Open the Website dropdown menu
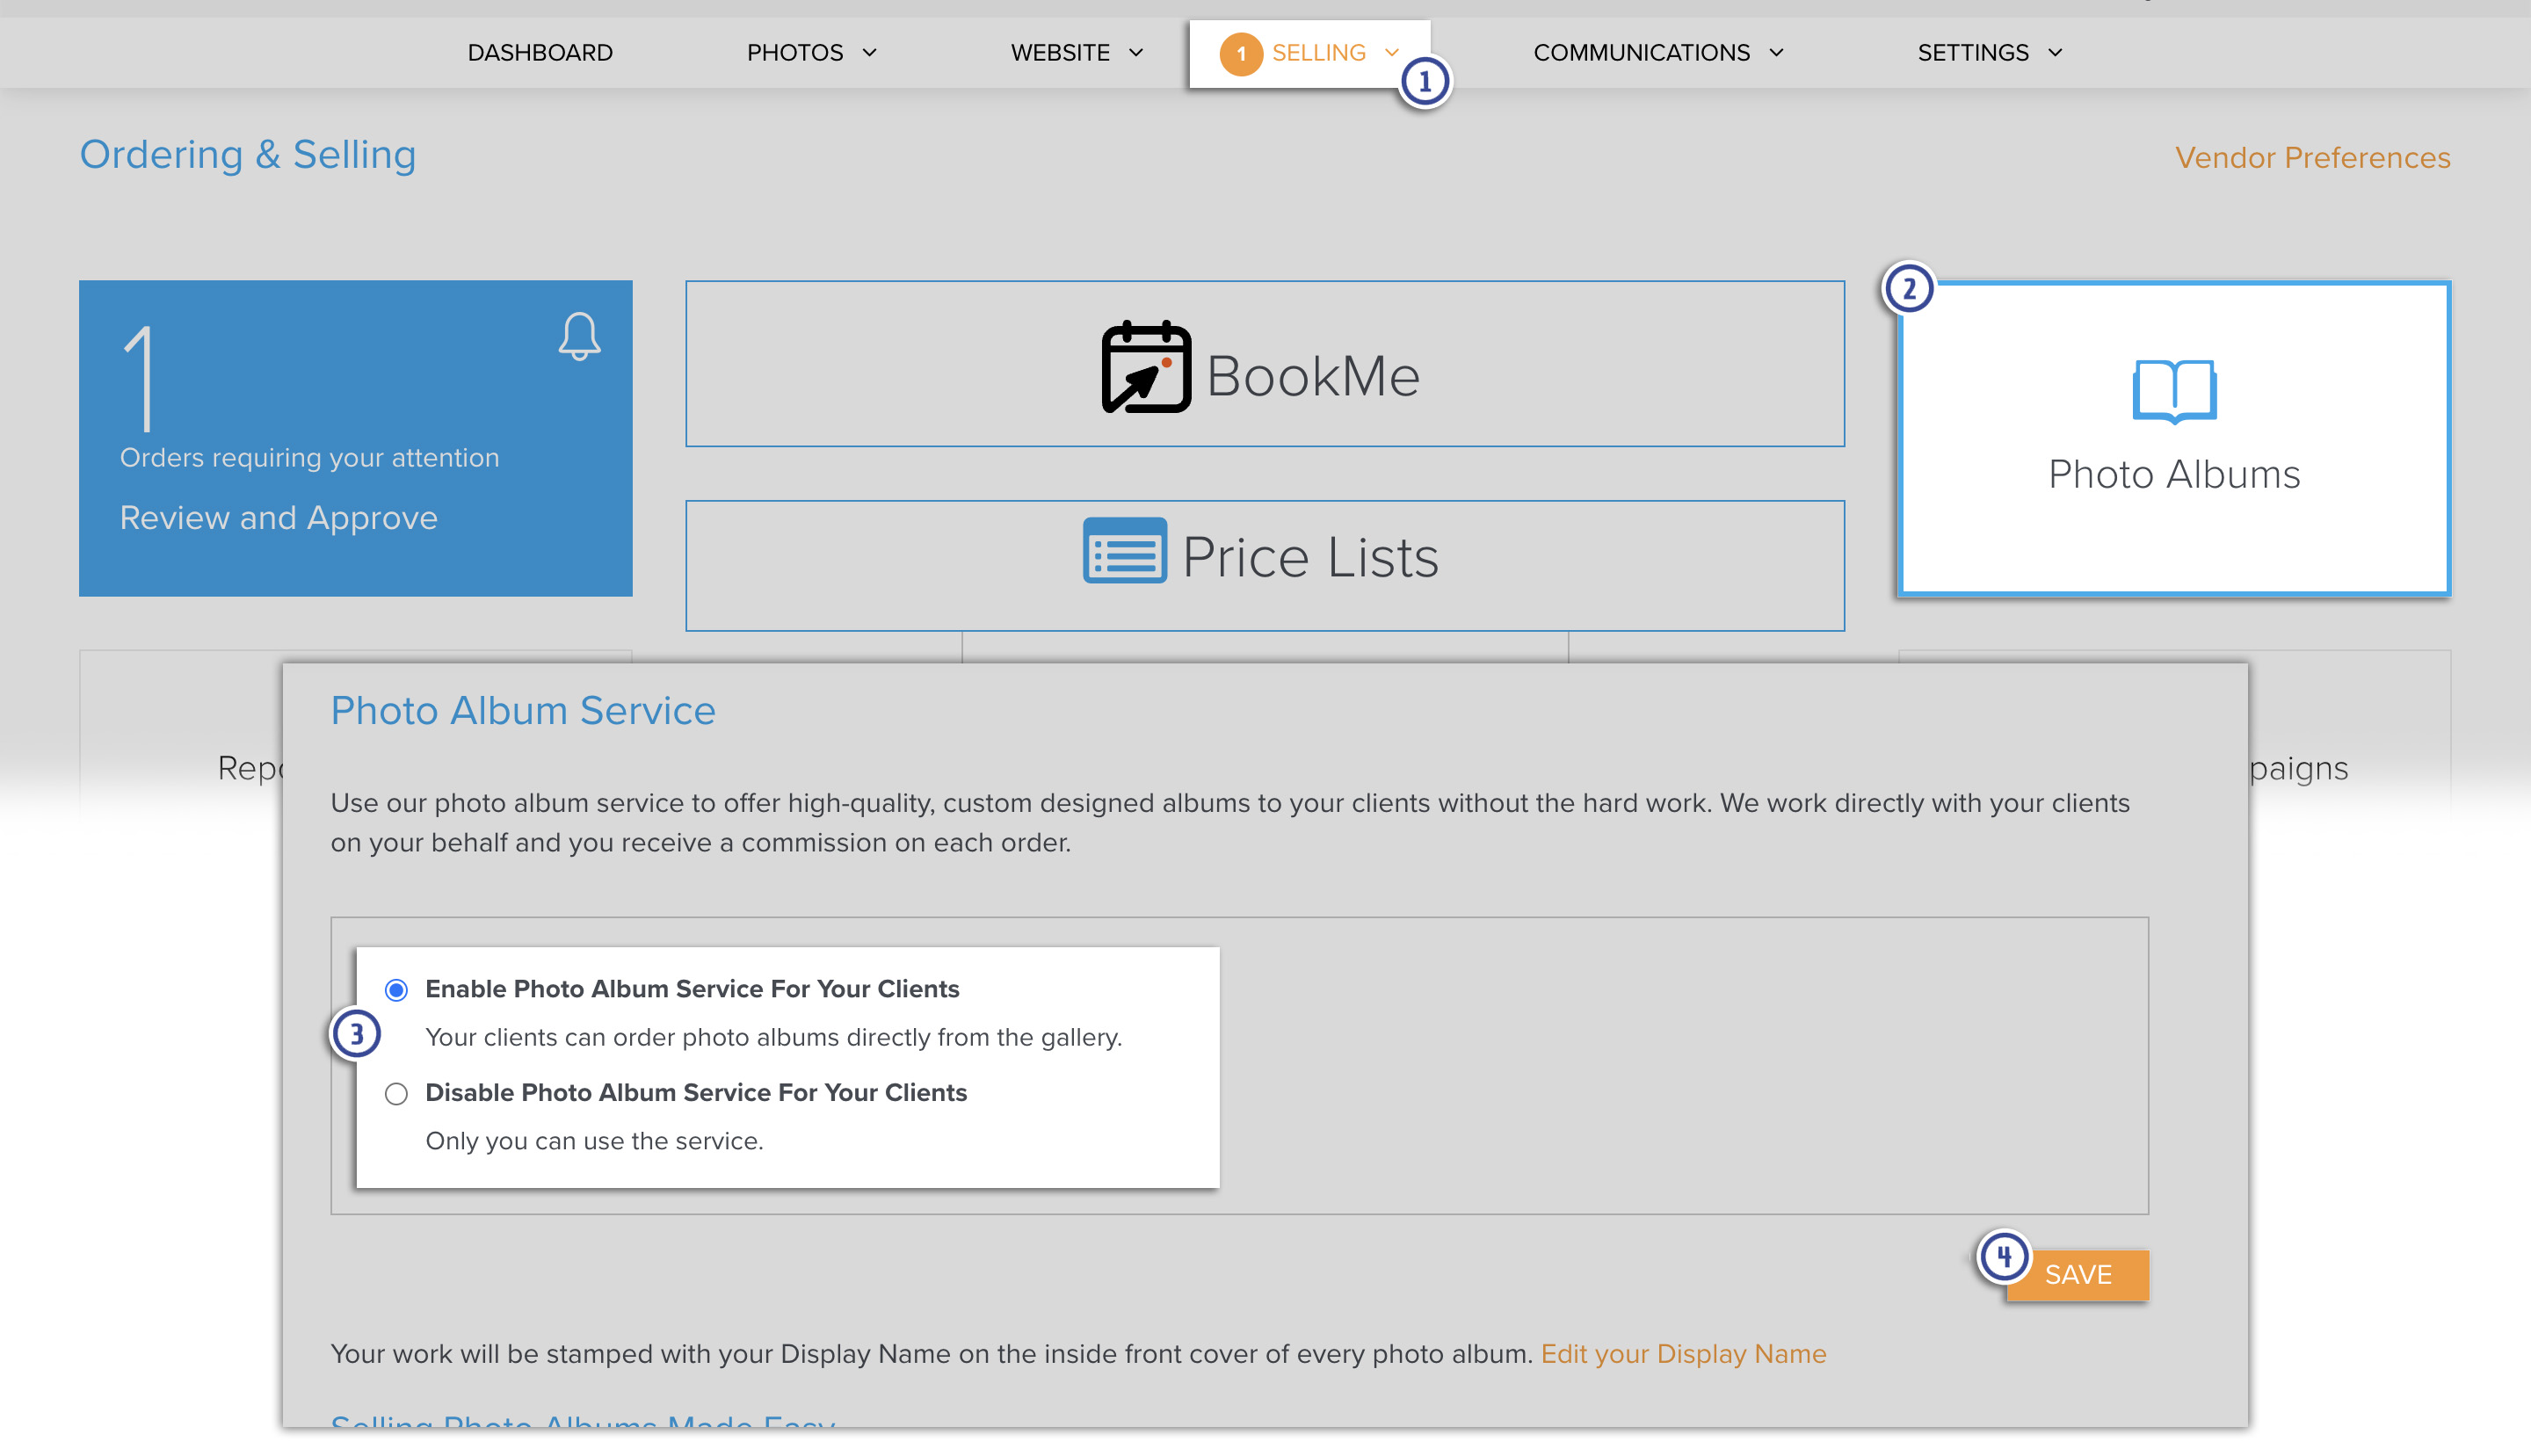 tap(1074, 52)
